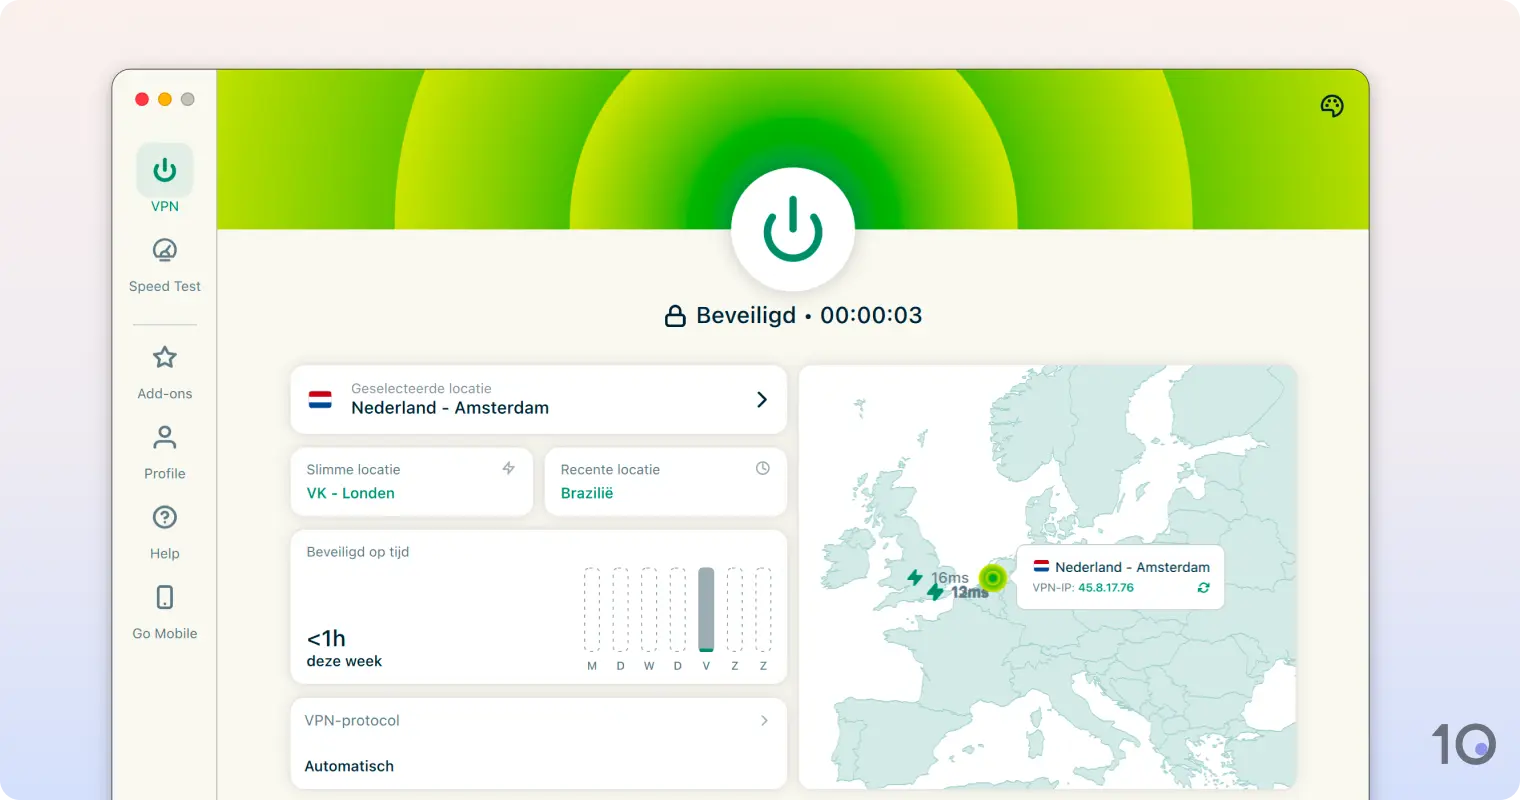Click the Dutch flag on the location card
The image size is (1520, 800).
319,398
